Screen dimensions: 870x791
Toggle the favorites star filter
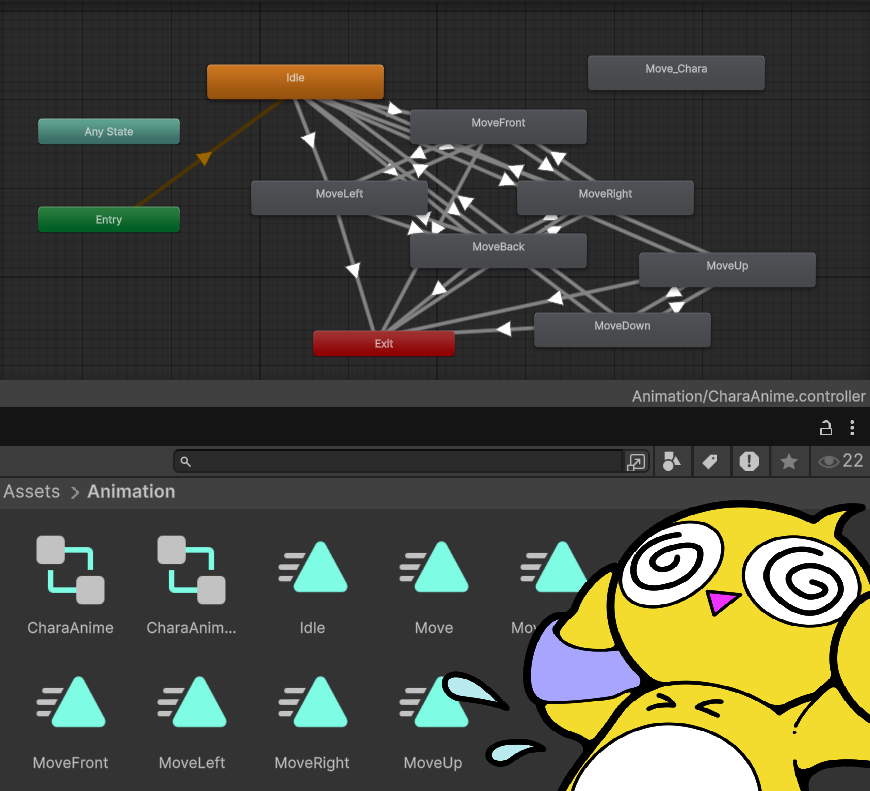click(x=788, y=461)
